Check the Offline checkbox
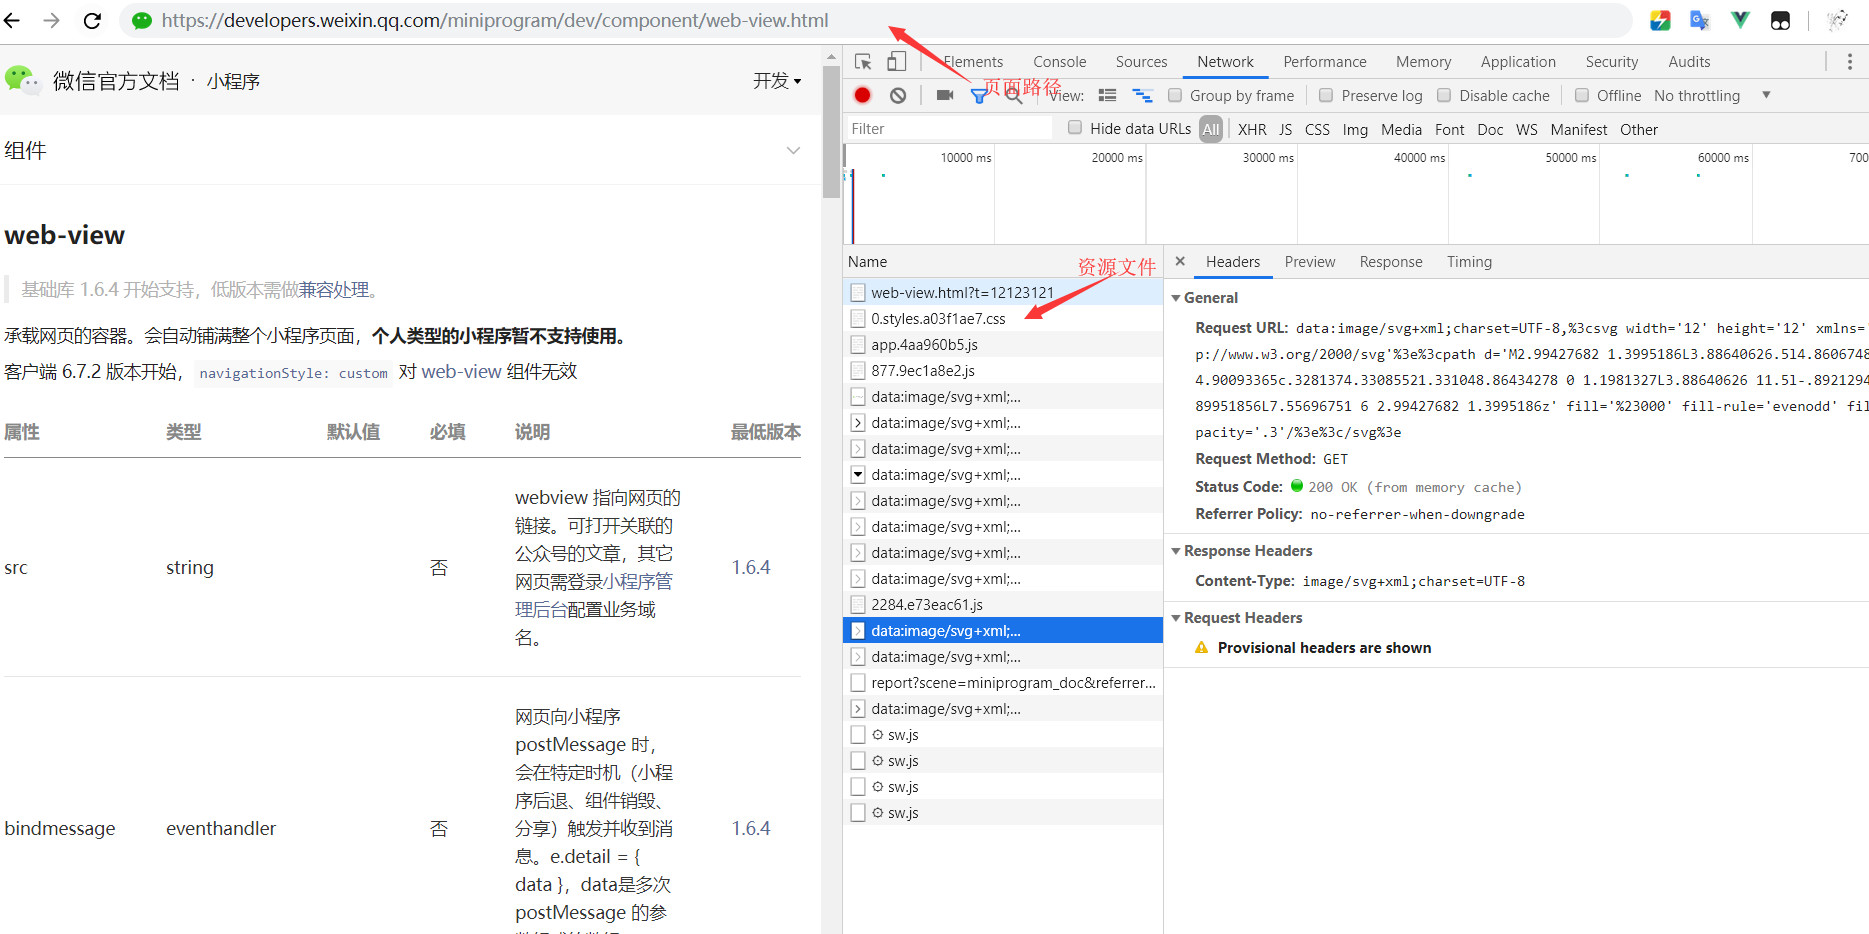This screenshot has height=934, width=1869. [x=1582, y=95]
